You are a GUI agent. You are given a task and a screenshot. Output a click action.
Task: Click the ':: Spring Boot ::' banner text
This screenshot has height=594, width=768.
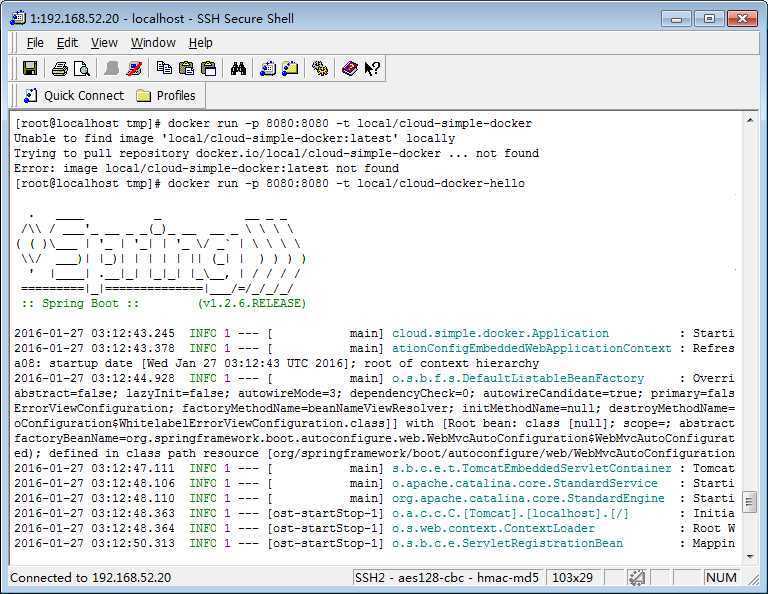(x=80, y=304)
